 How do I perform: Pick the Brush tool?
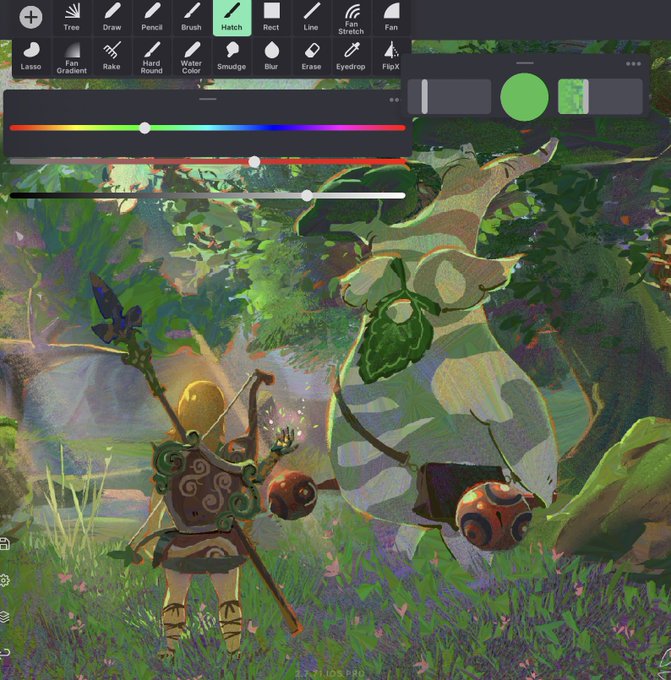click(191, 17)
